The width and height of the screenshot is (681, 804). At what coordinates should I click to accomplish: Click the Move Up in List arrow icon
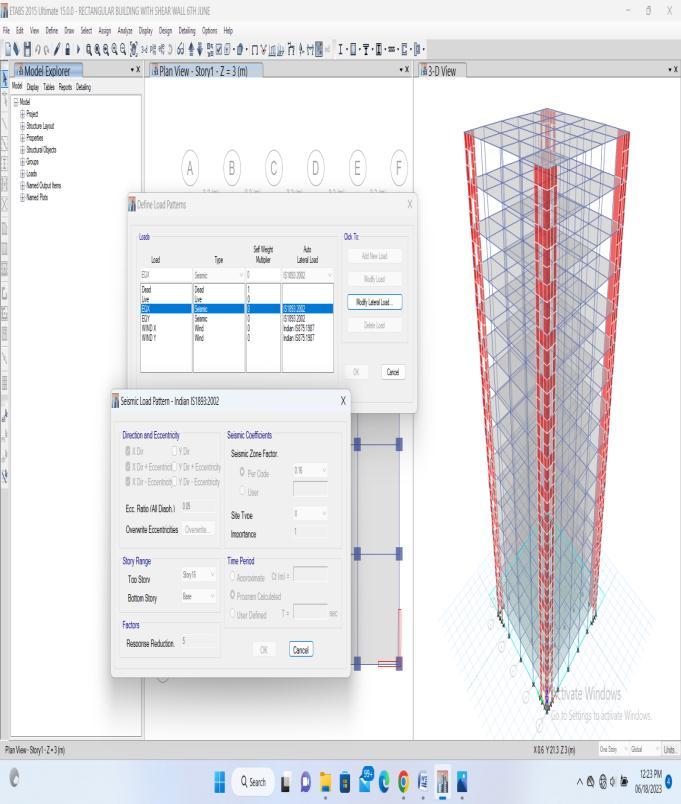[191, 49]
